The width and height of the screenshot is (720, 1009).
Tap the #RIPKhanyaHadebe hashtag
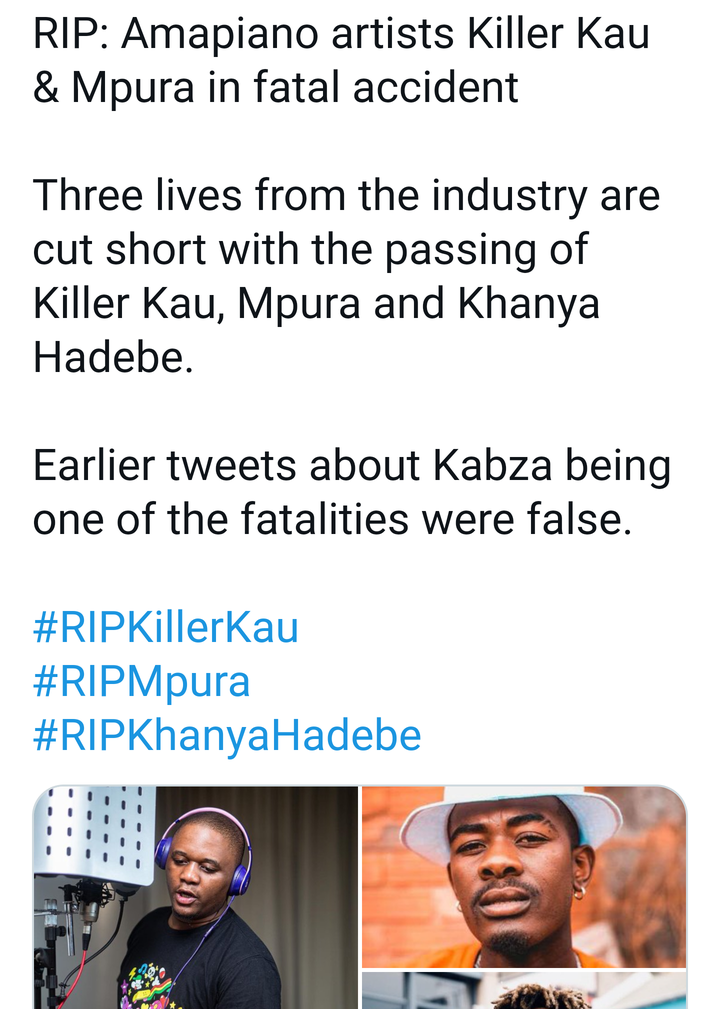(227, 736)
